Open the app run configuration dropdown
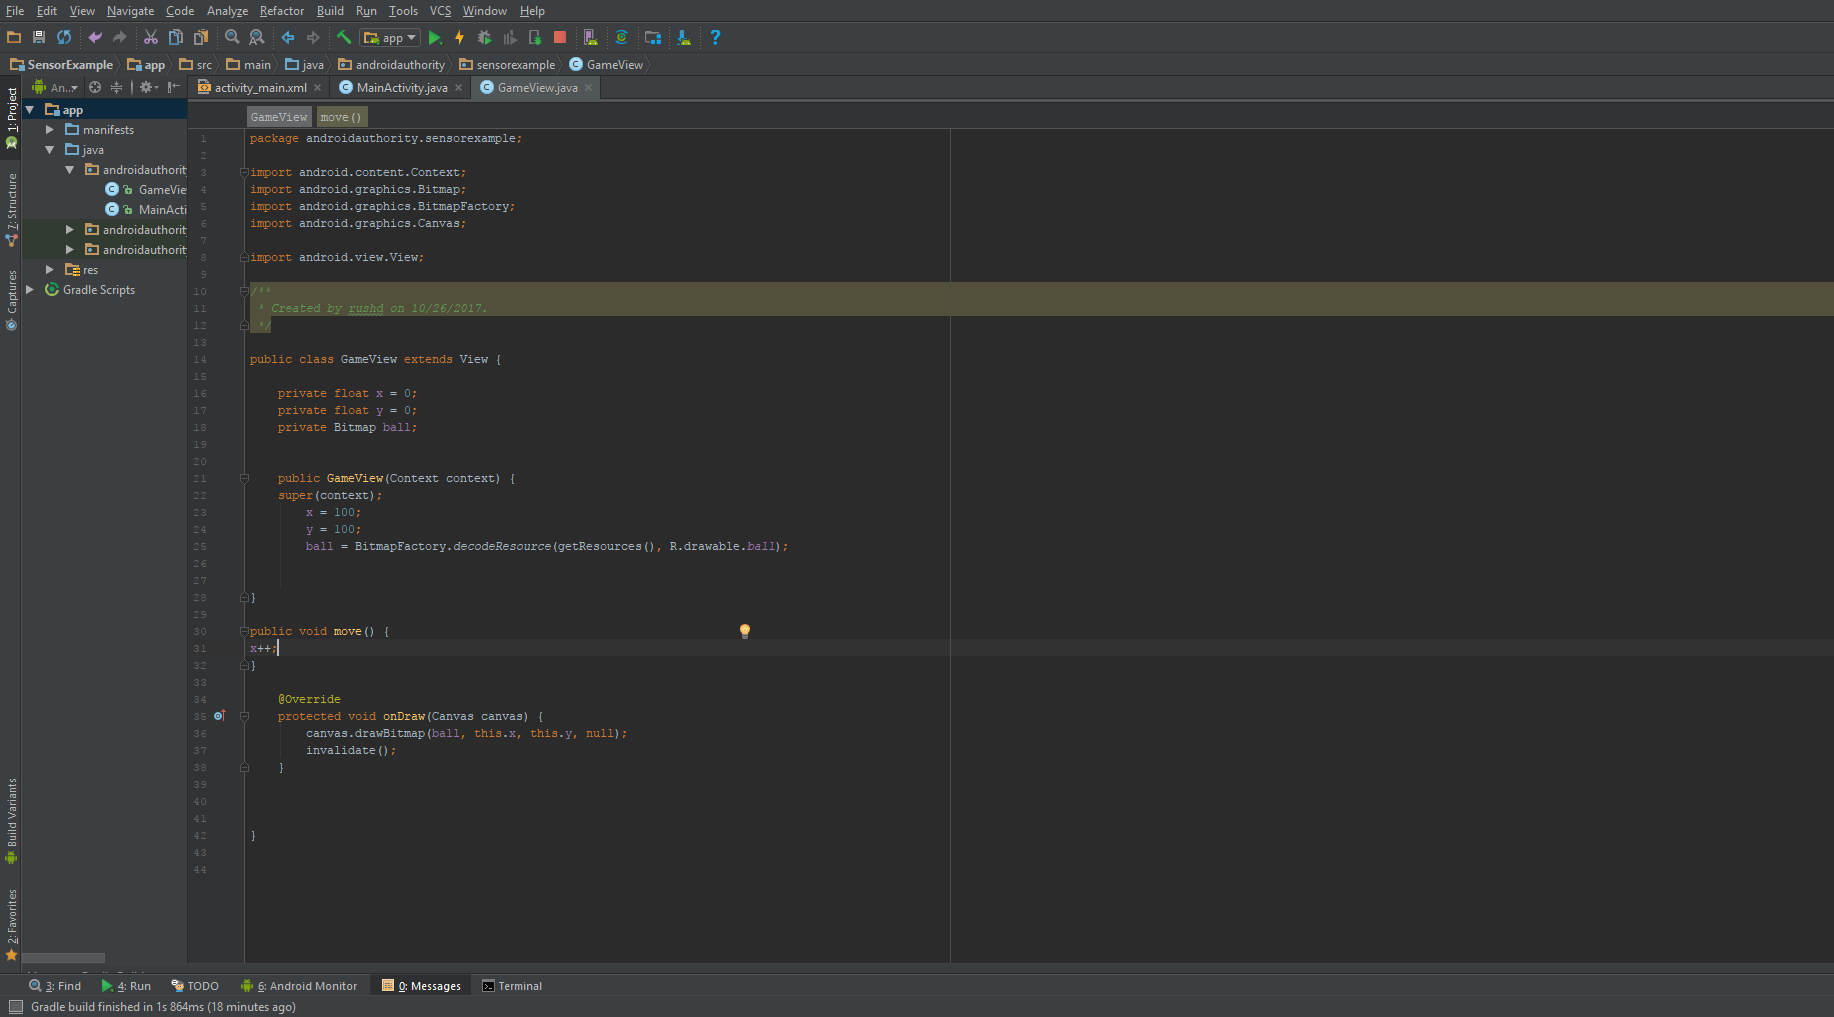 391,38
